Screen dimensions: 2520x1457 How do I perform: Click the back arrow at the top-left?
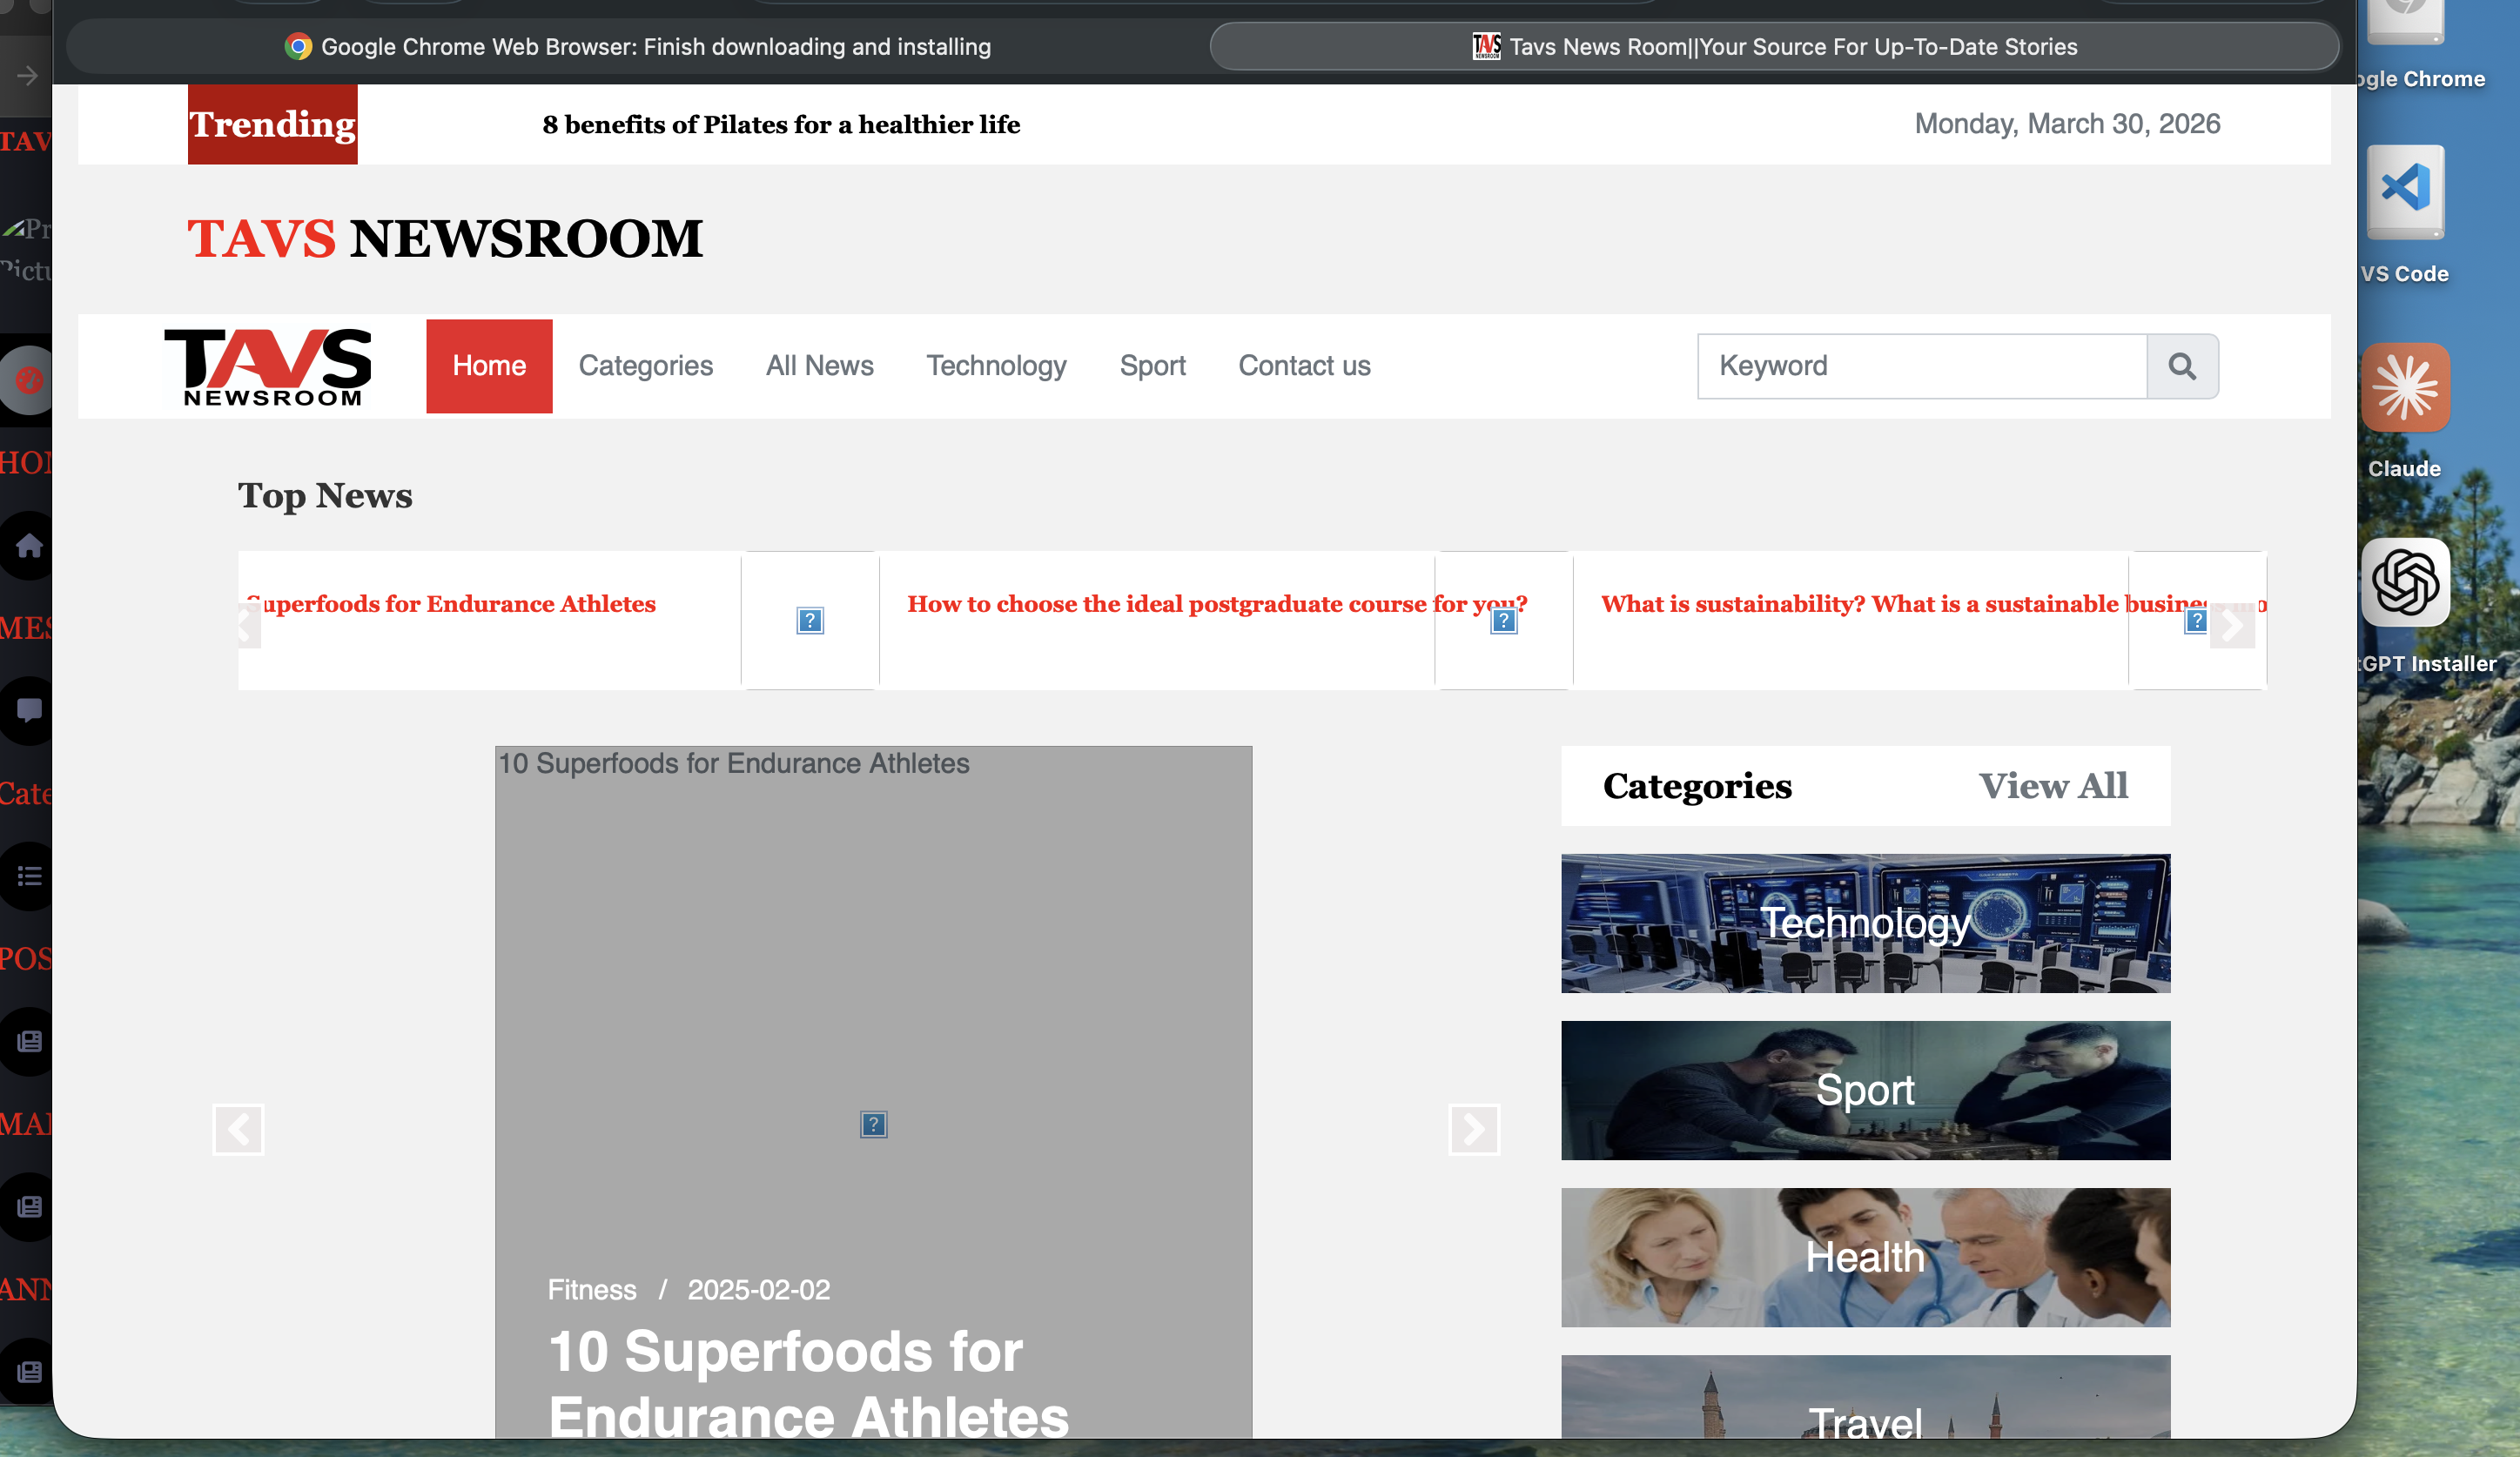point(27,75)
